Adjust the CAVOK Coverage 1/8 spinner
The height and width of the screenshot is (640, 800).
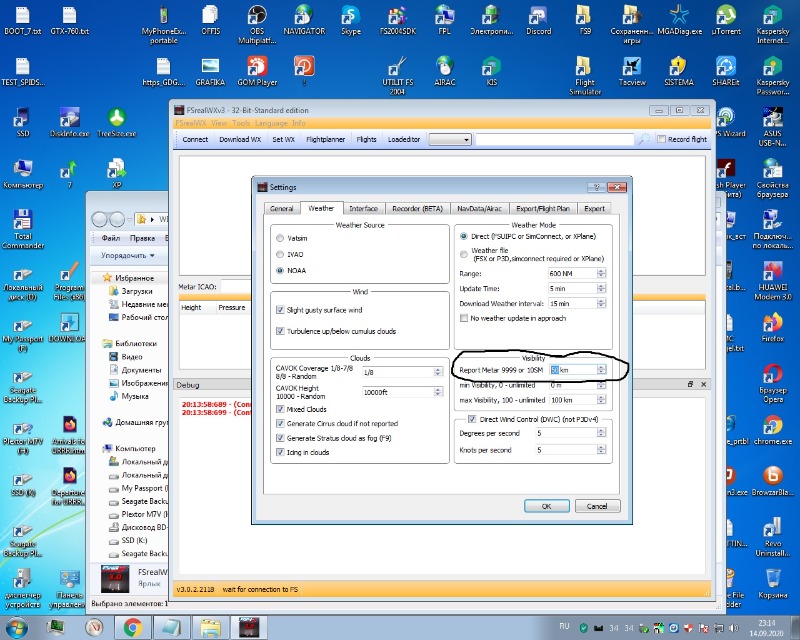tap(437, 372)
